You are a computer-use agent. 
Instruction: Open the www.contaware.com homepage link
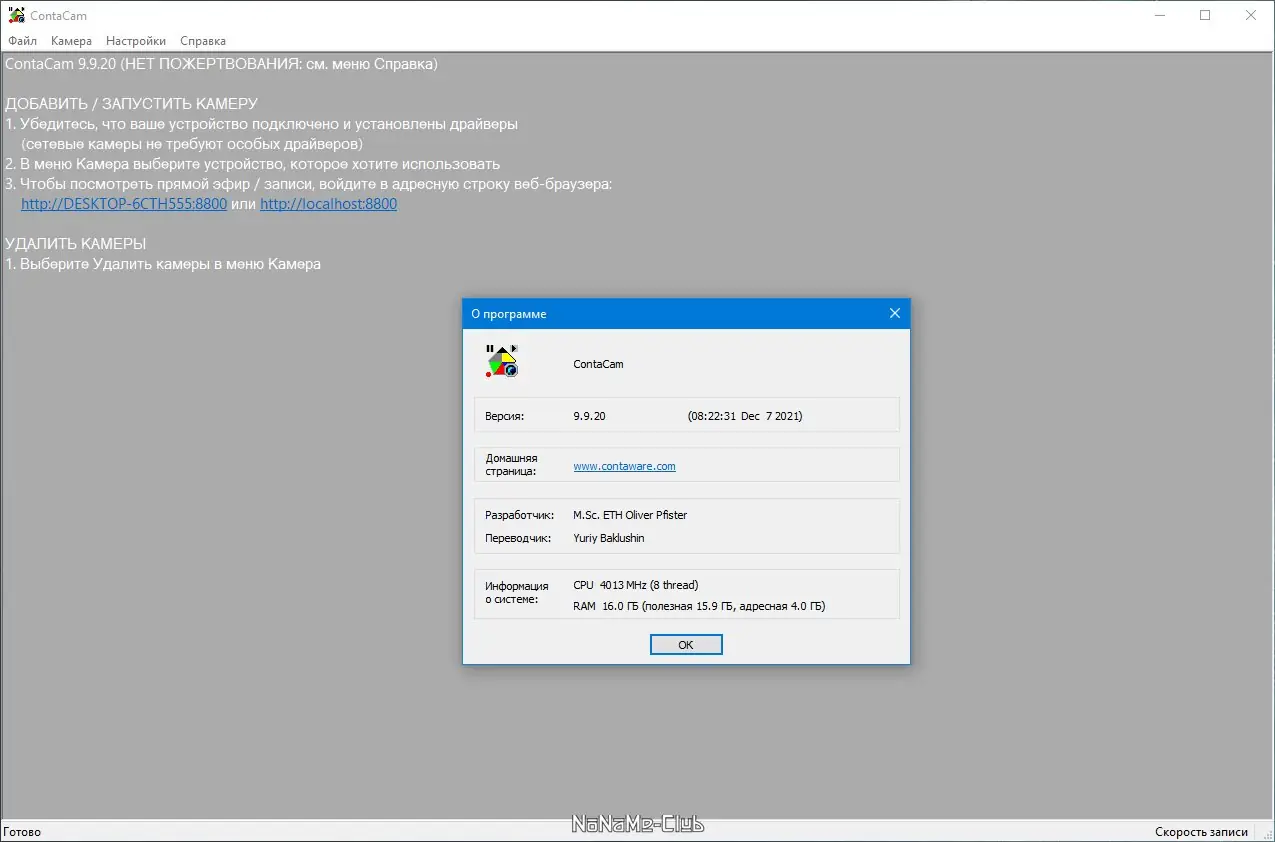[624, 466]
